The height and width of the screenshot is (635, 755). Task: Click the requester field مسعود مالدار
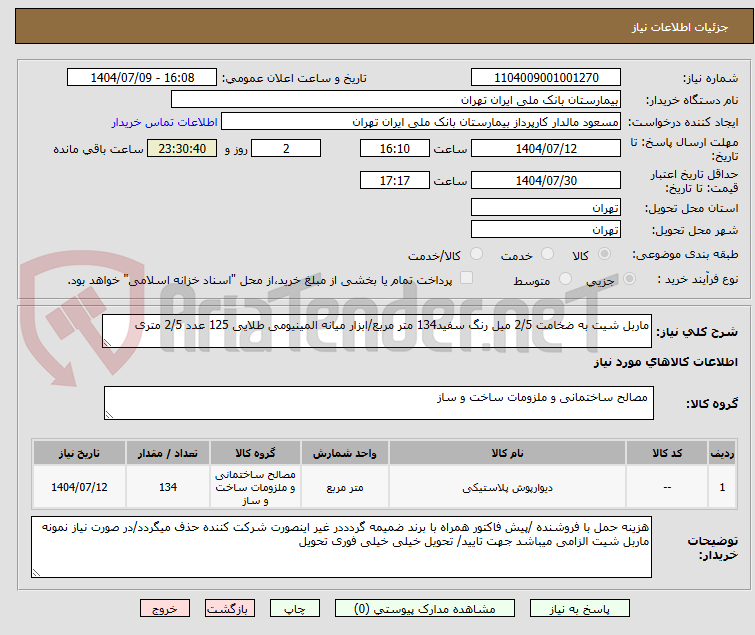tap(421, 122)
